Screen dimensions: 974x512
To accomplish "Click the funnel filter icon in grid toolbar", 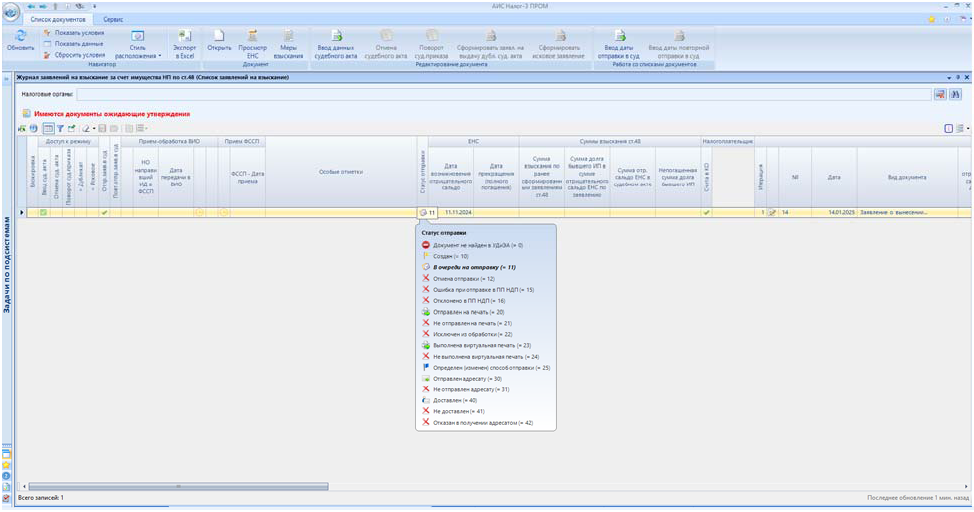I will pos(60,129).
